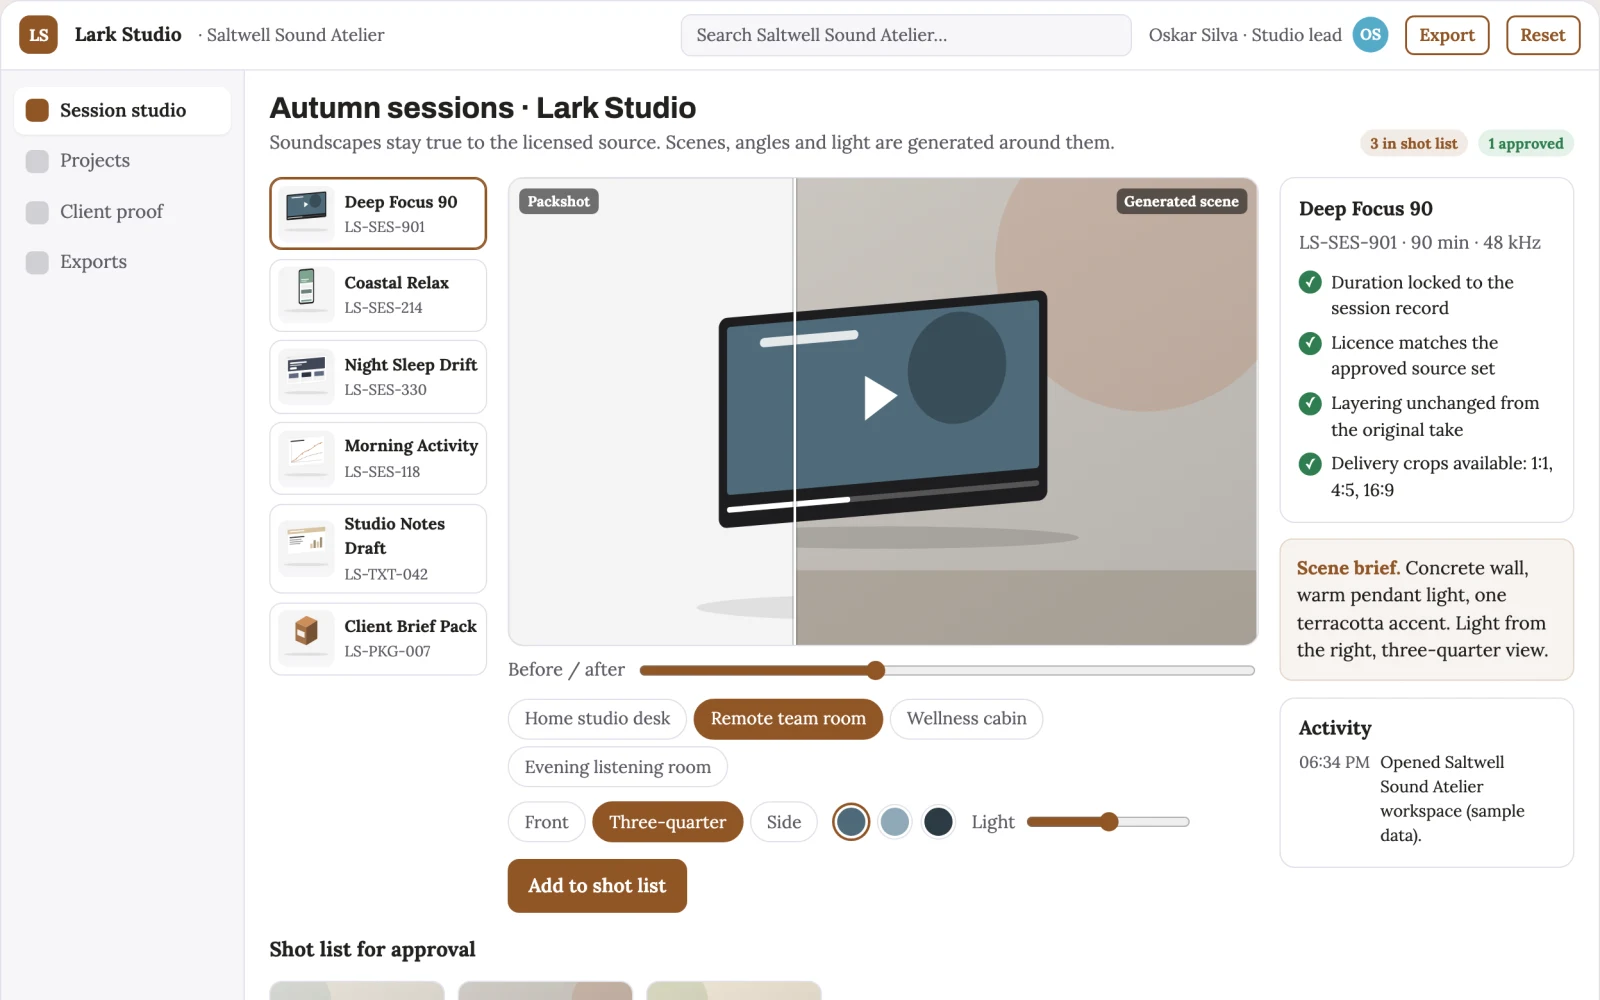Click the Client proof sidebar icon

pos(37,212)
